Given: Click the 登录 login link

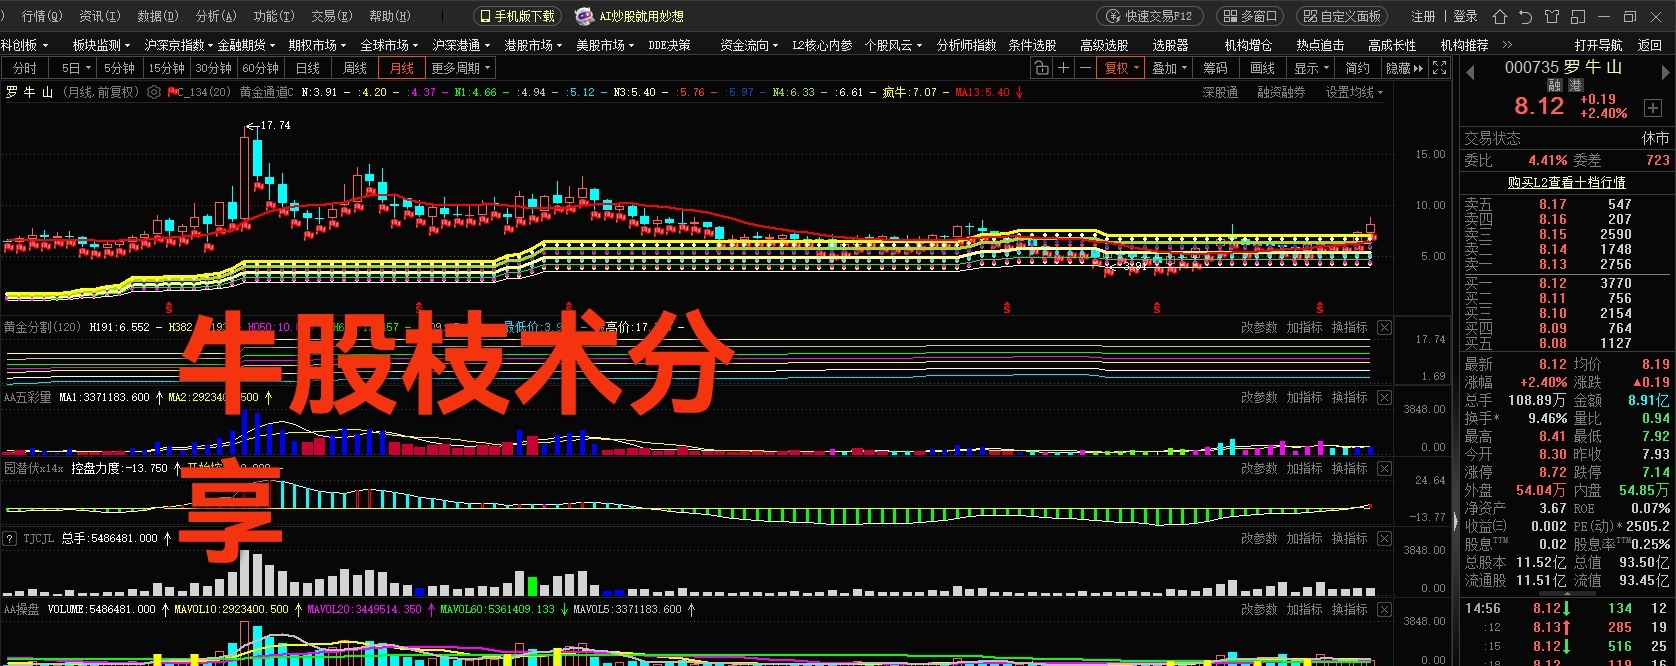Looking at the screenshot, I should pyautogui.click(x=1465, y=16).
